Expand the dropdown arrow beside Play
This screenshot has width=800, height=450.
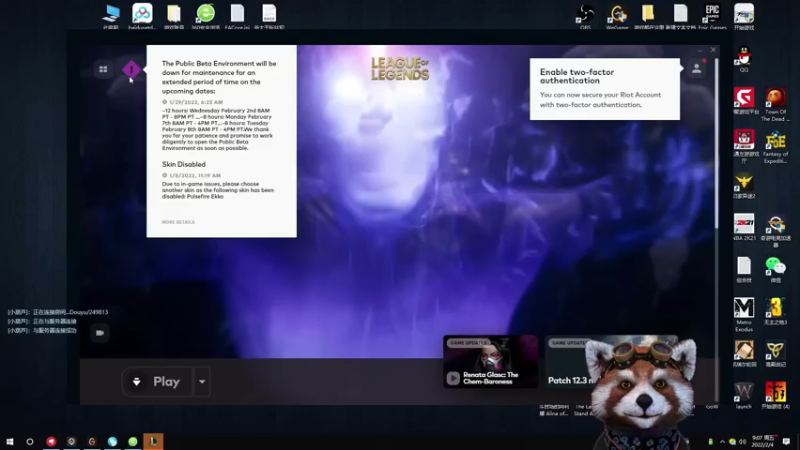coord(202,382)
